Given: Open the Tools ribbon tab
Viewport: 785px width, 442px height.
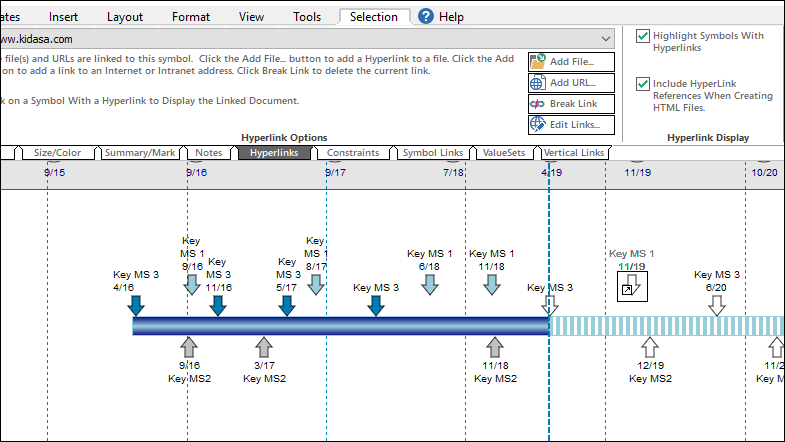Looking at the screenshot, I should click(307, 17).
